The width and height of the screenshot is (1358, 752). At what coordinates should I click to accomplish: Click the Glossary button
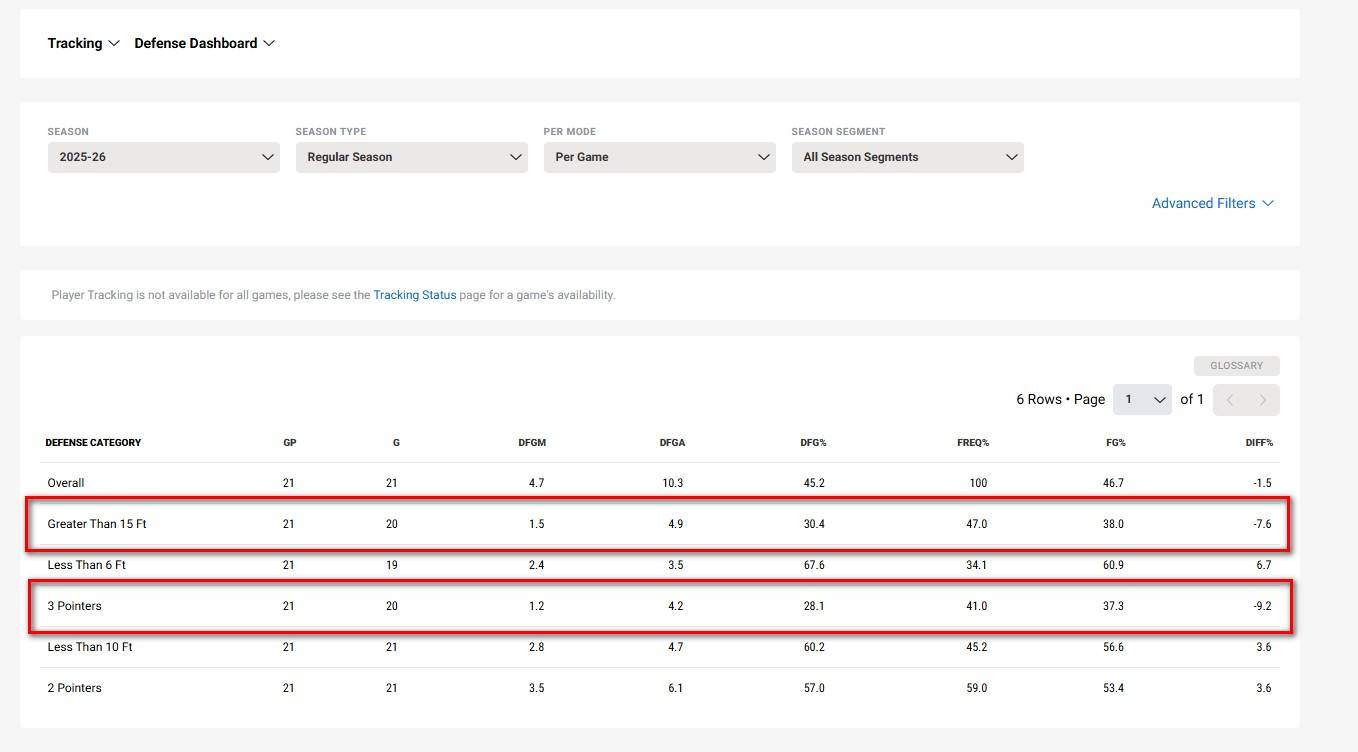[1236, 366]
